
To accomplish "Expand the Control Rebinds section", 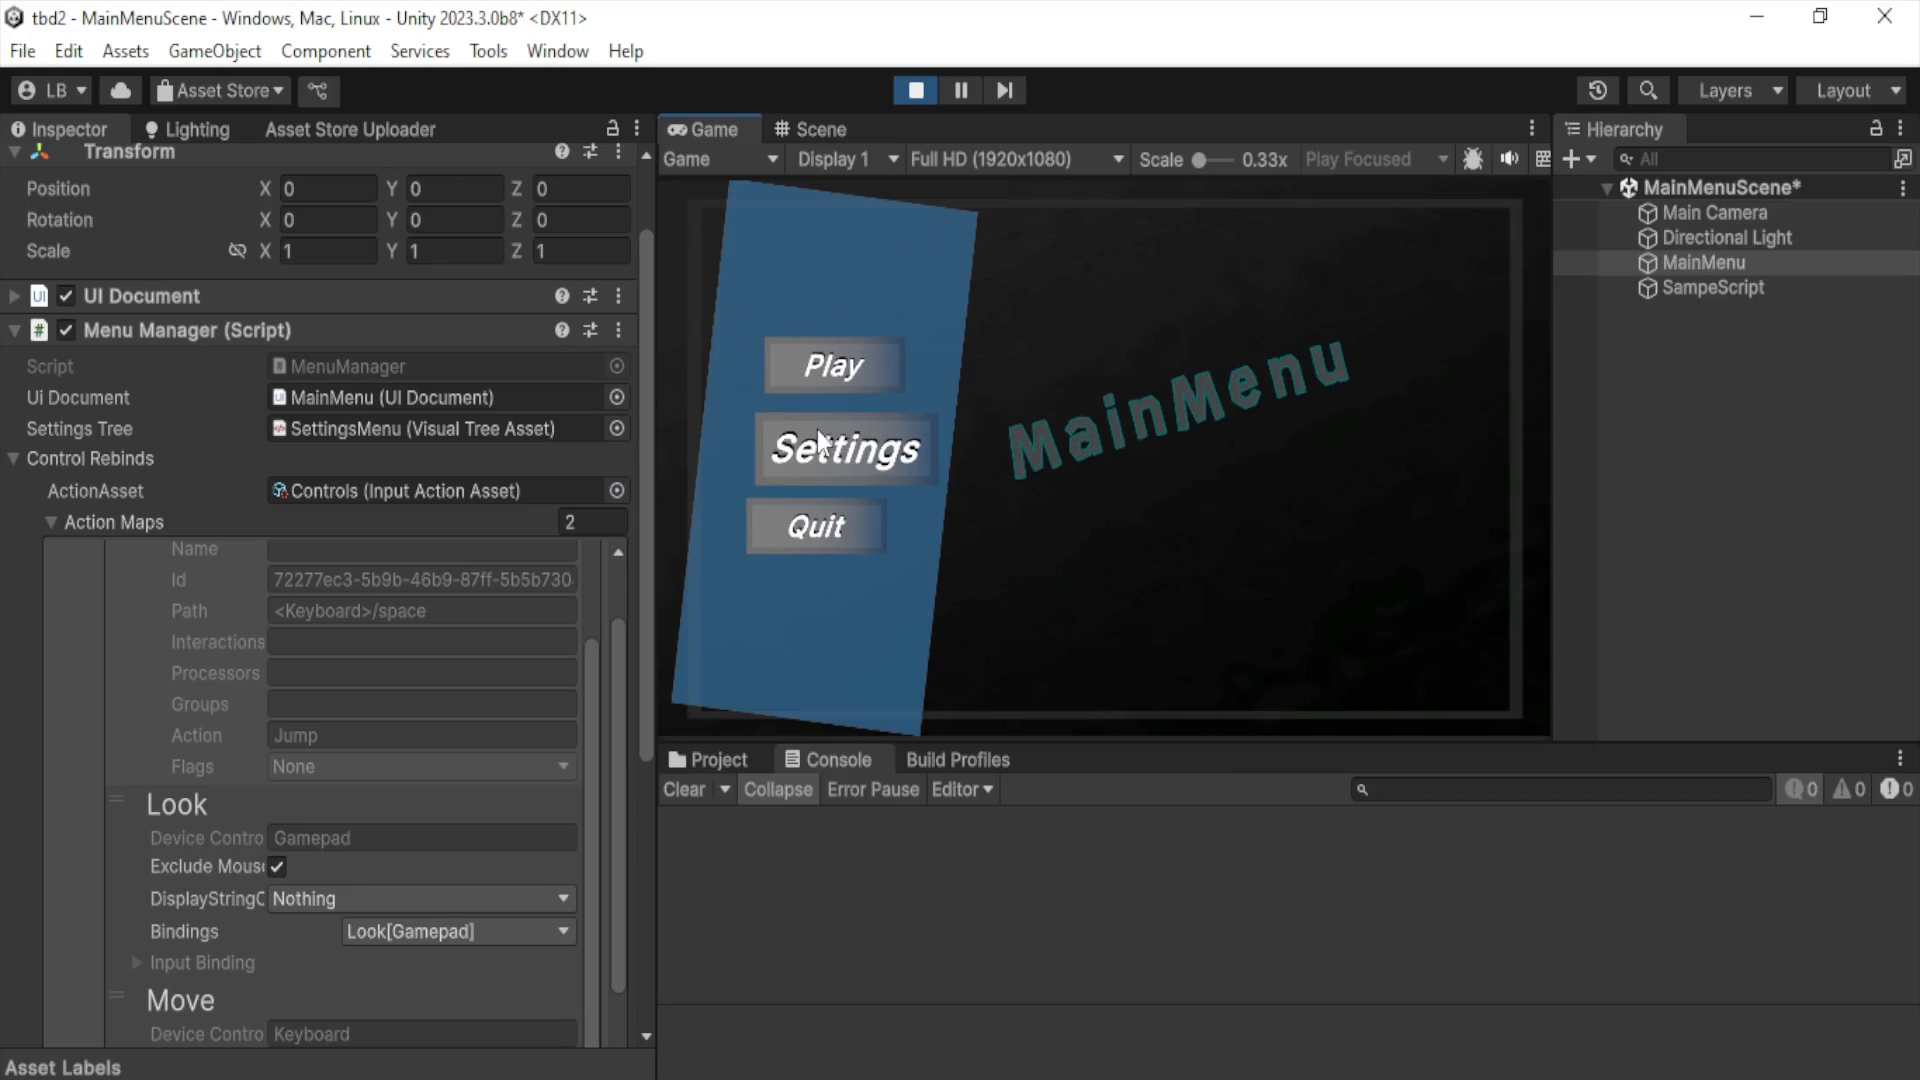I will click(x=15, y=458).
